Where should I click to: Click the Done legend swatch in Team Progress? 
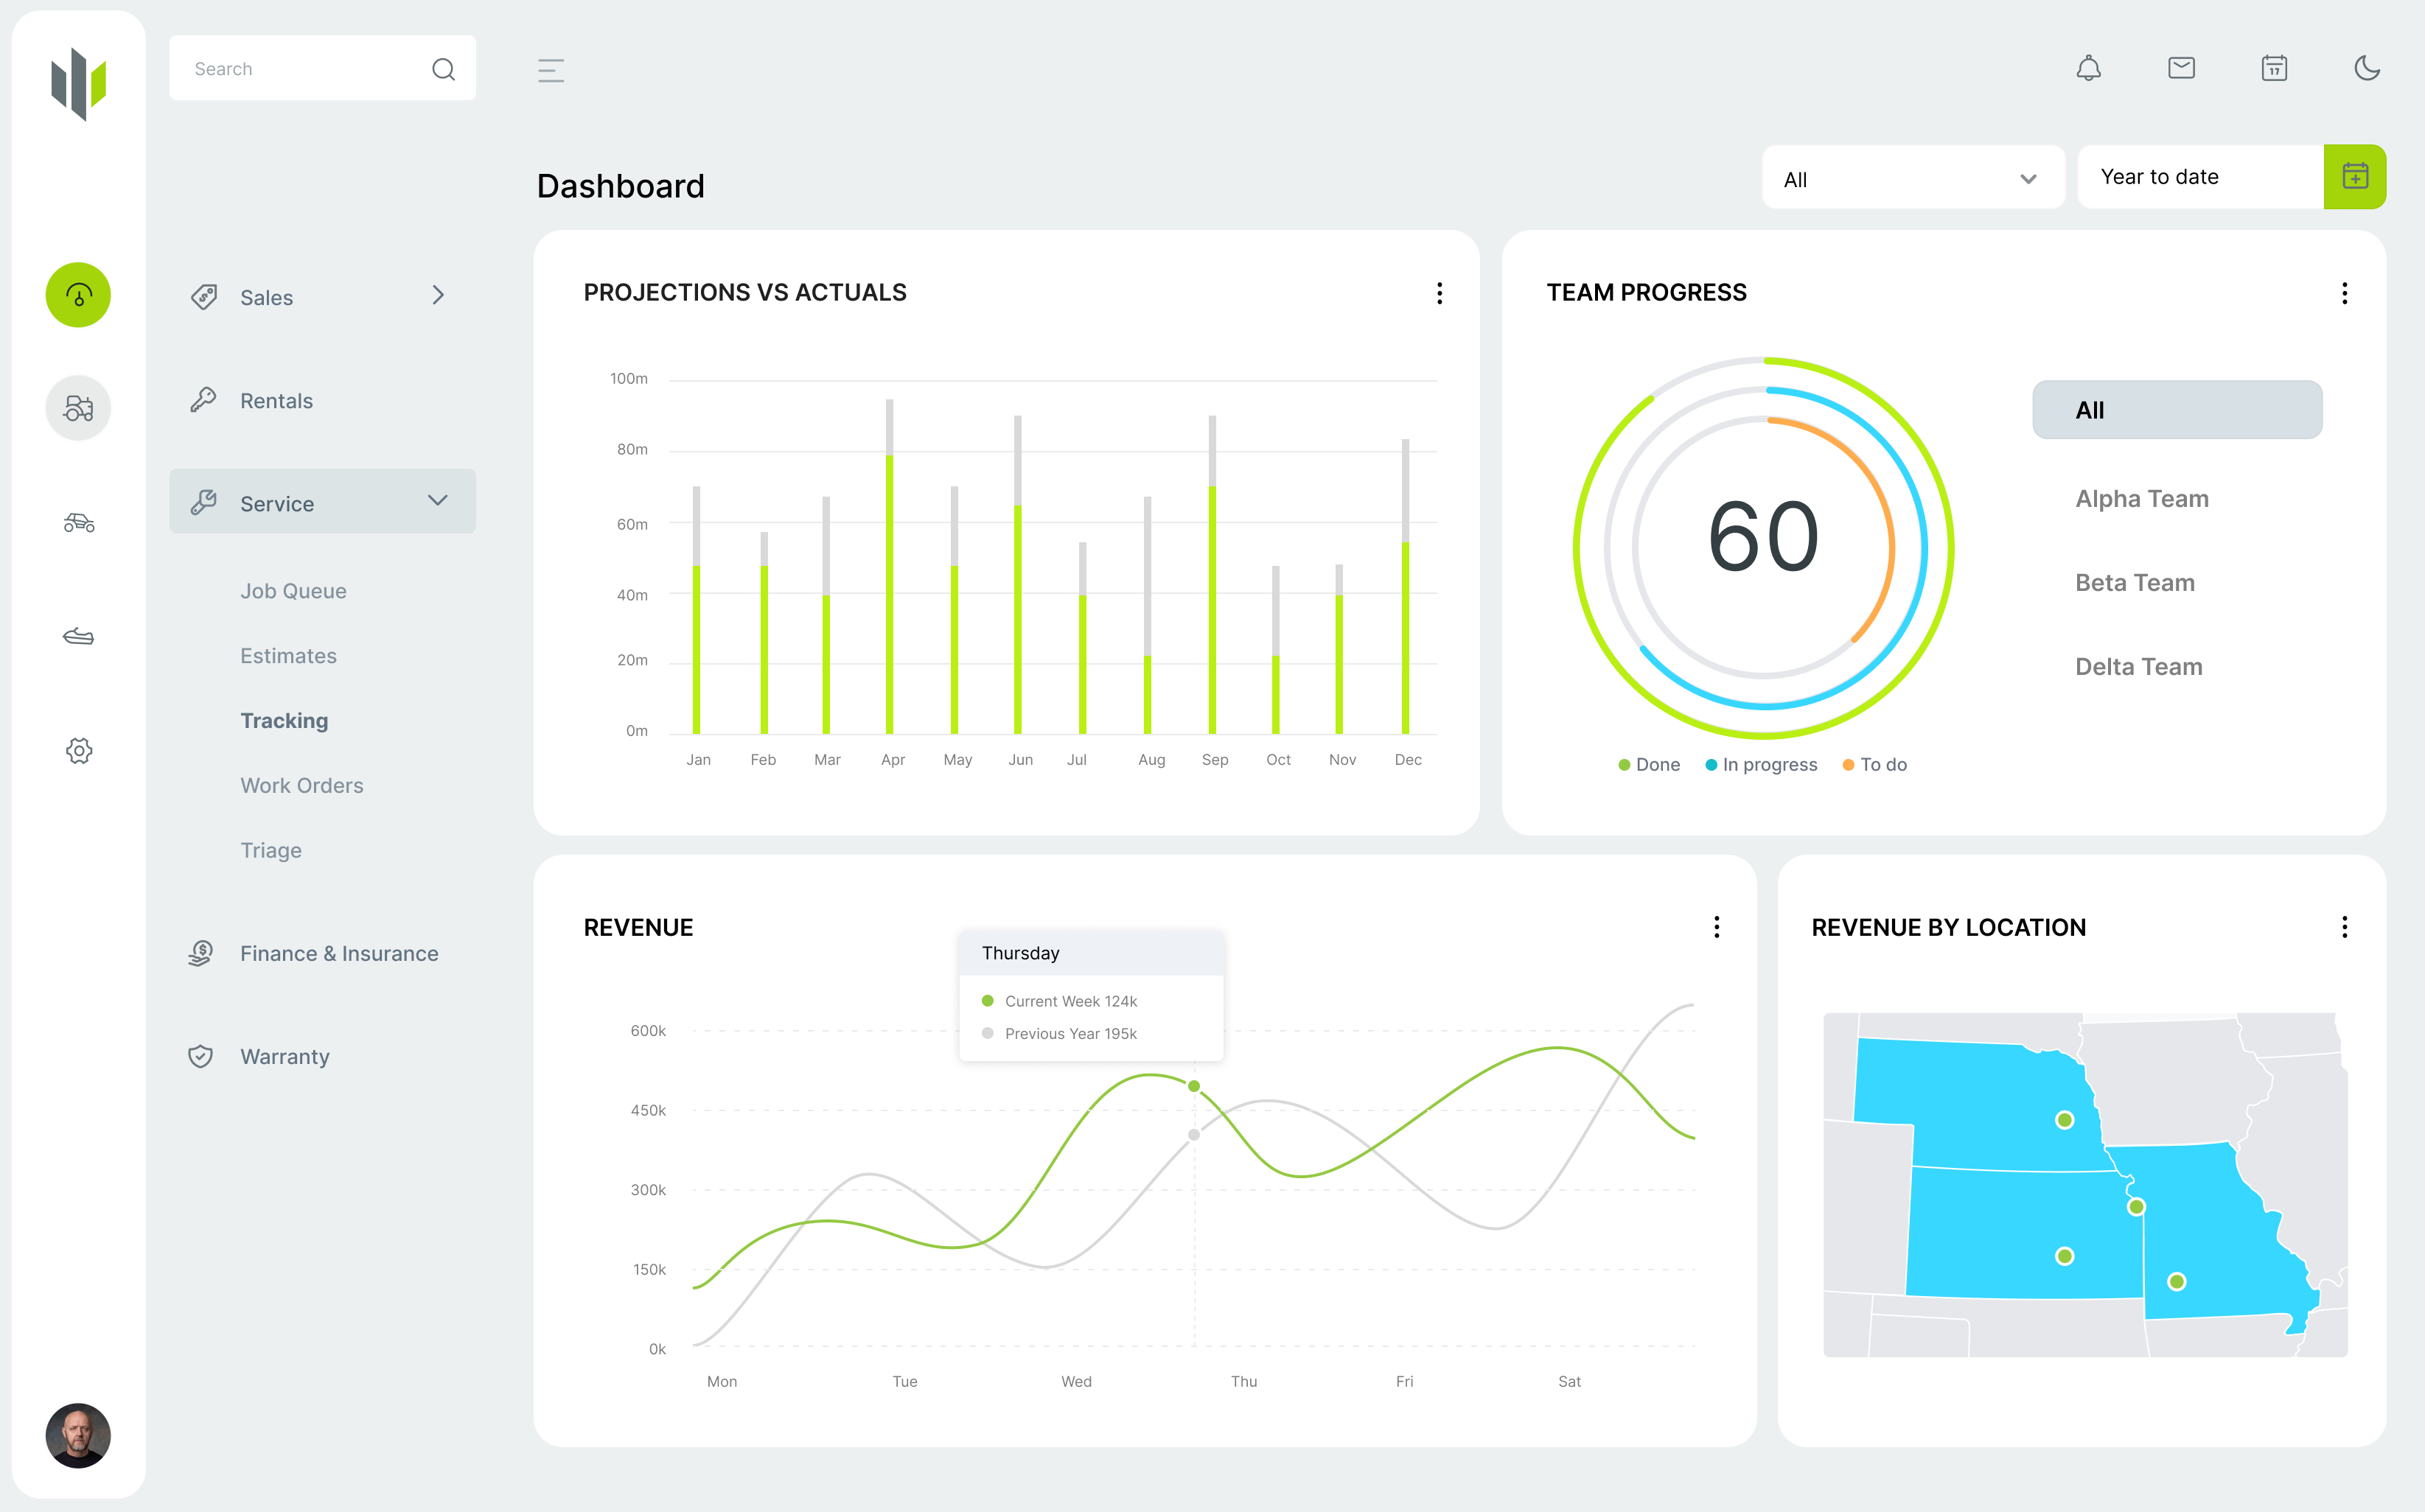[x=1624, y=764]
